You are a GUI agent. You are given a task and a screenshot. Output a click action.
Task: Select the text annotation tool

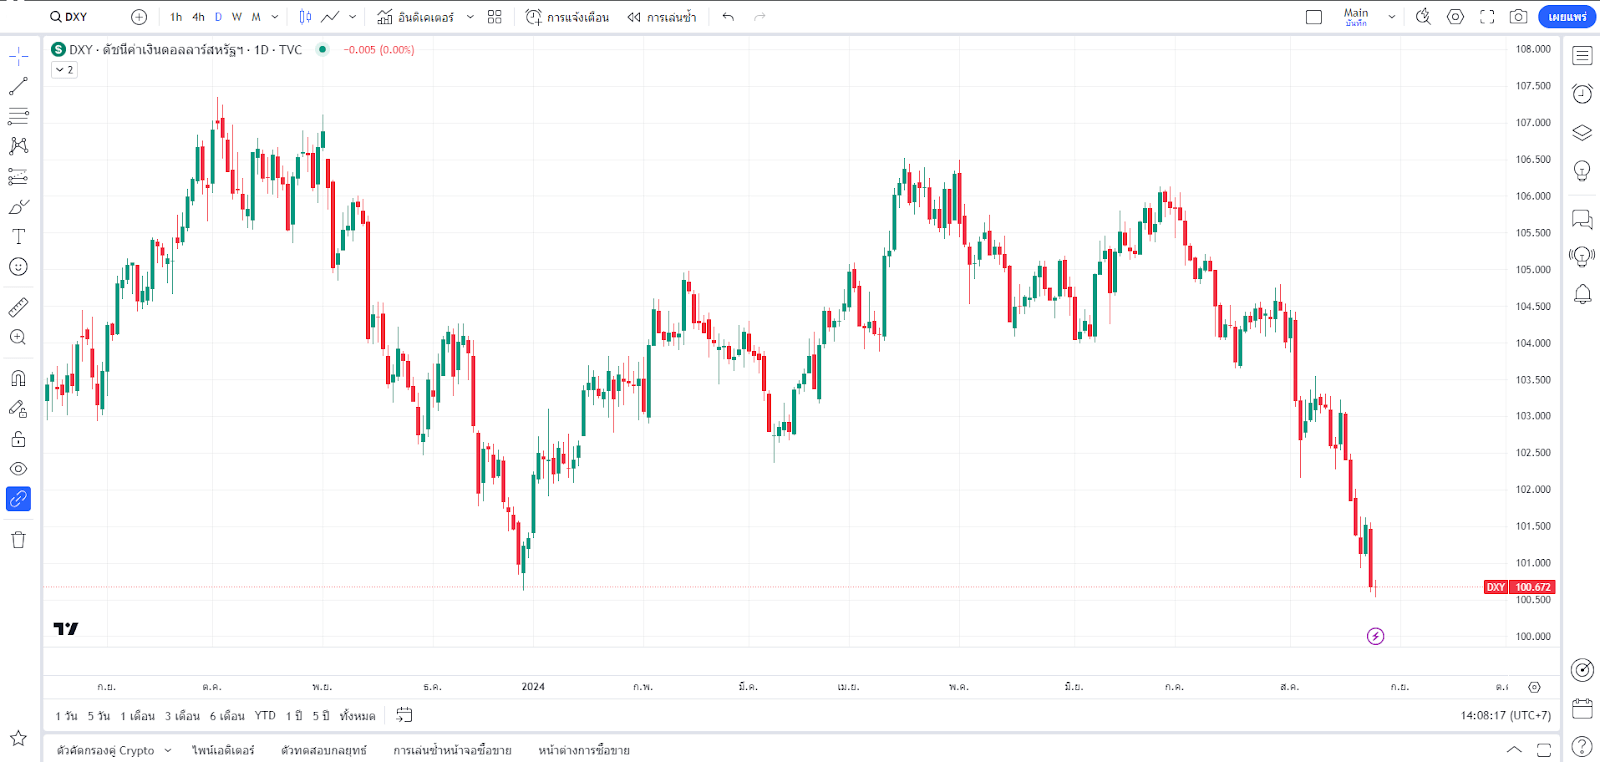click(x=18, y=237)
